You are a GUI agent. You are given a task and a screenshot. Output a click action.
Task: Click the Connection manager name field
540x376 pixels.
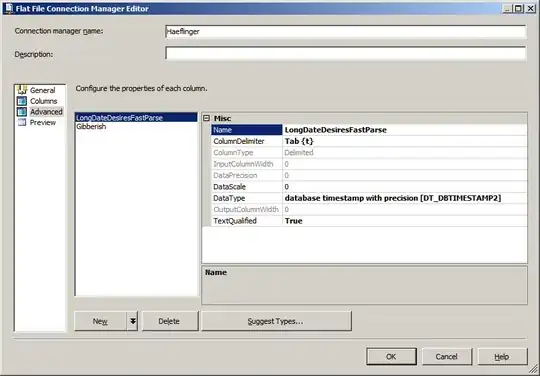(x=345, y=32)
